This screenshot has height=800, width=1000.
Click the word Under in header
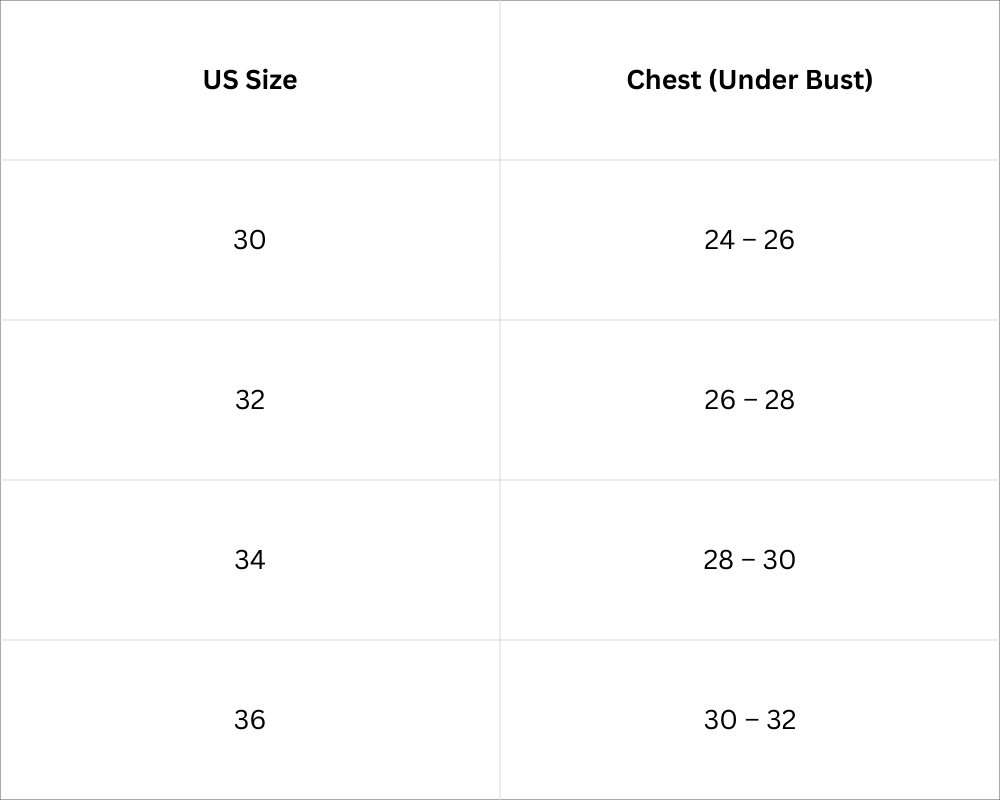pos(755,80)
